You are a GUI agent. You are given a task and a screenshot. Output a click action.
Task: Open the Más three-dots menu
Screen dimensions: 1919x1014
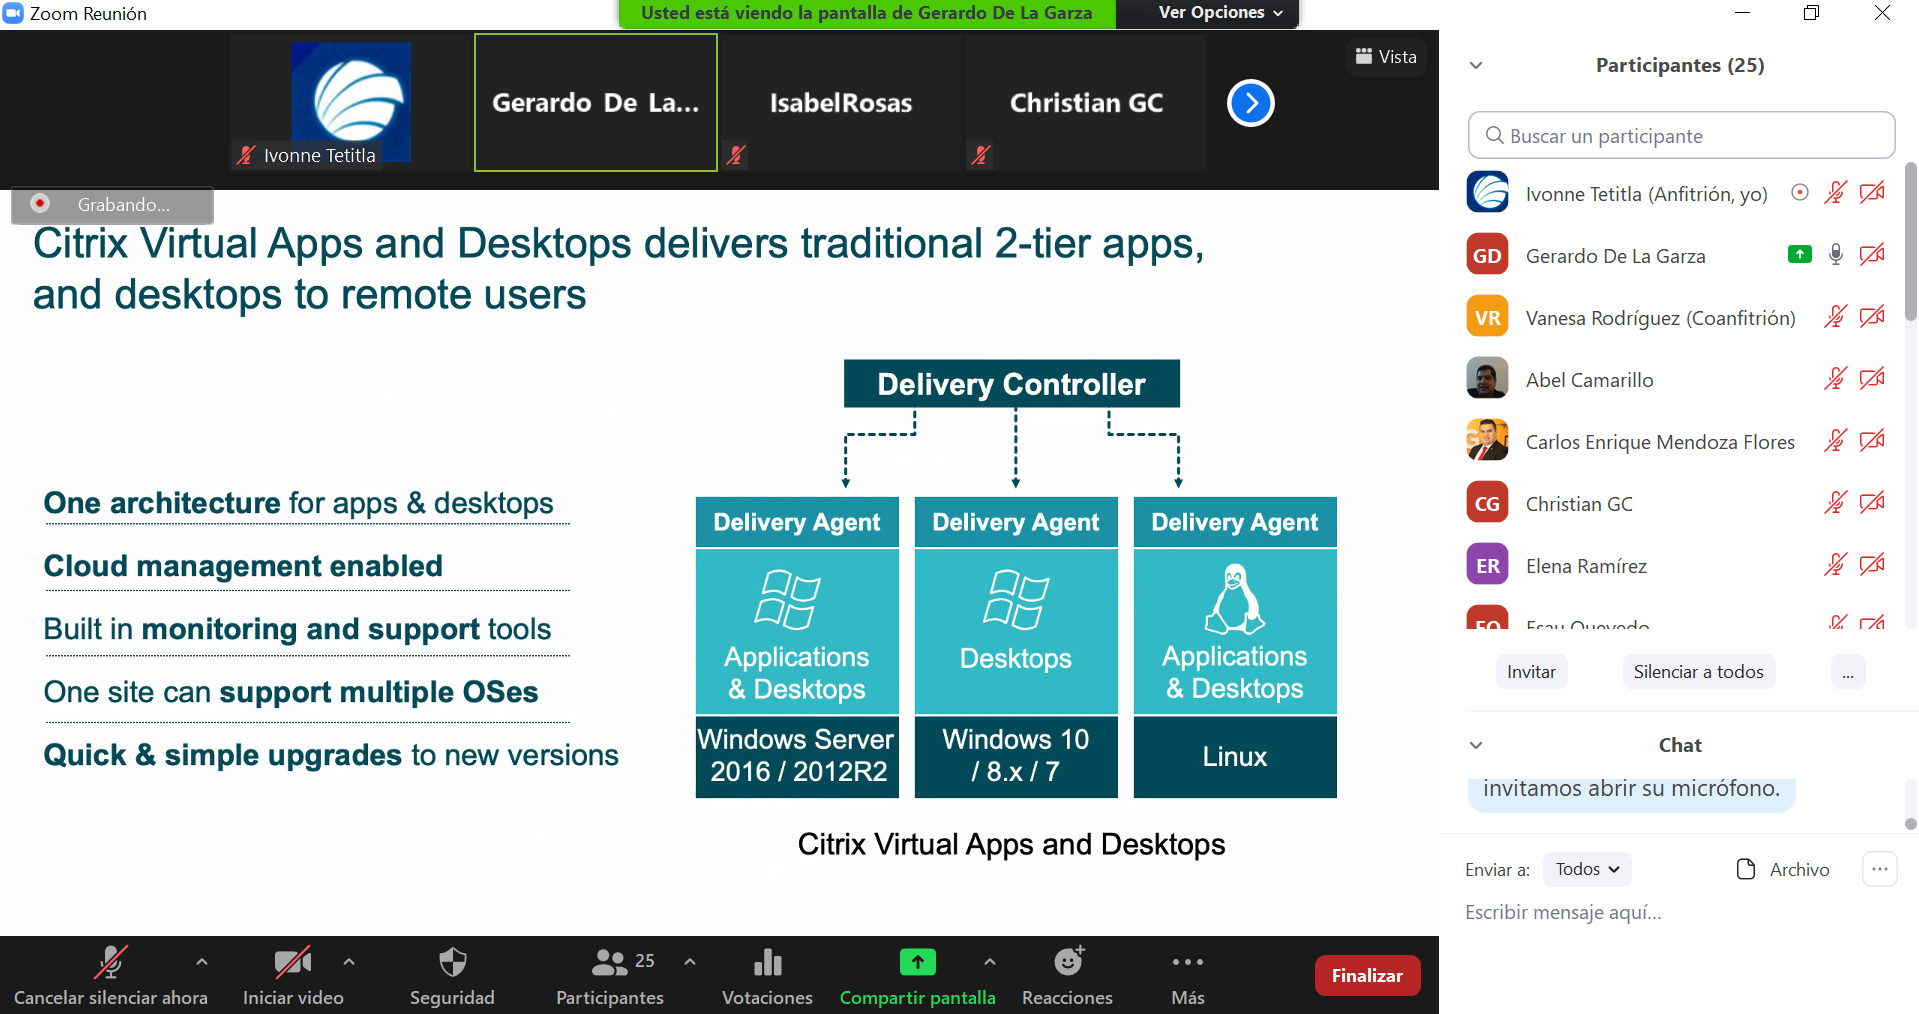point(1188,976)
